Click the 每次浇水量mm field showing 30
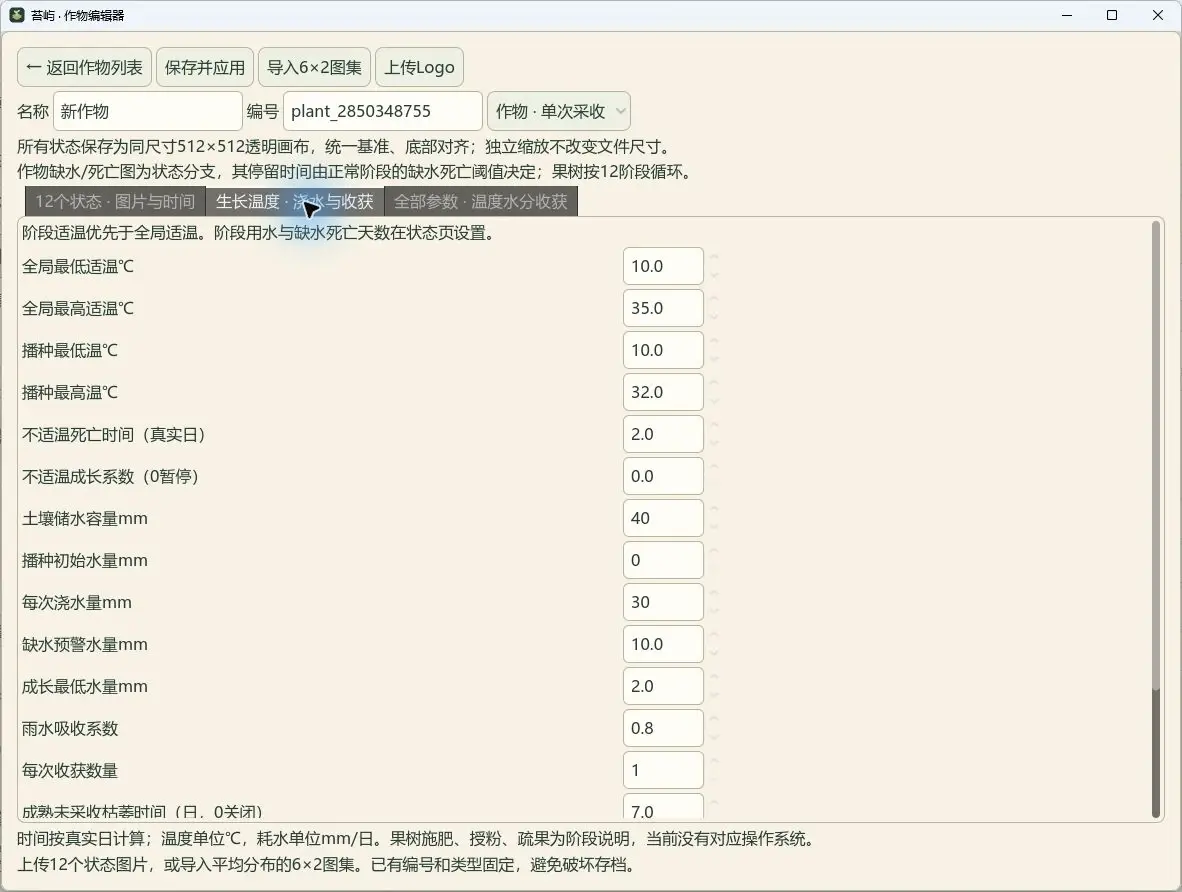The height and width of the screenshot is (892, 1182). tap(663, 602)
